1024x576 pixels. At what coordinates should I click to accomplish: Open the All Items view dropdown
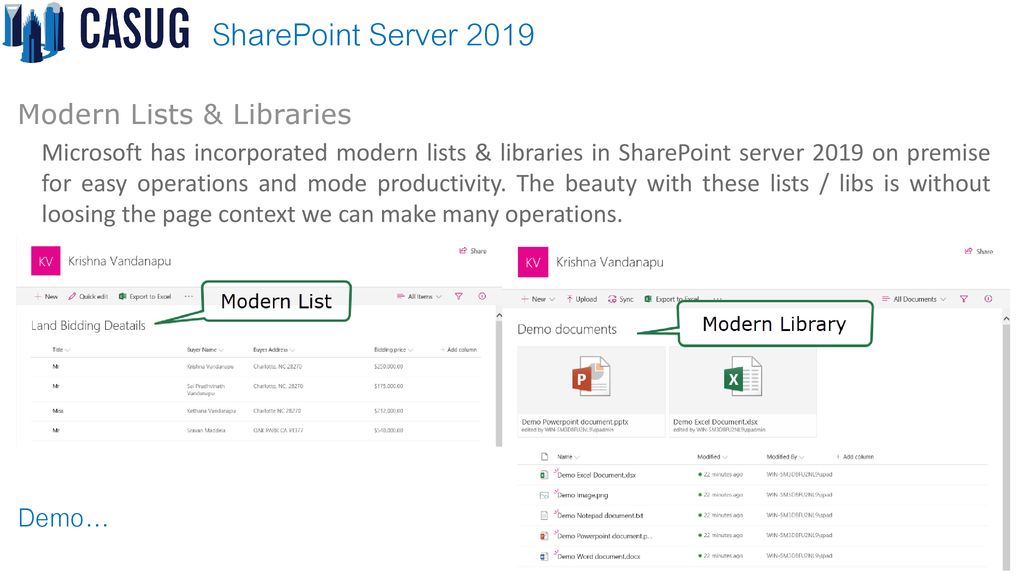click(419, 296)
